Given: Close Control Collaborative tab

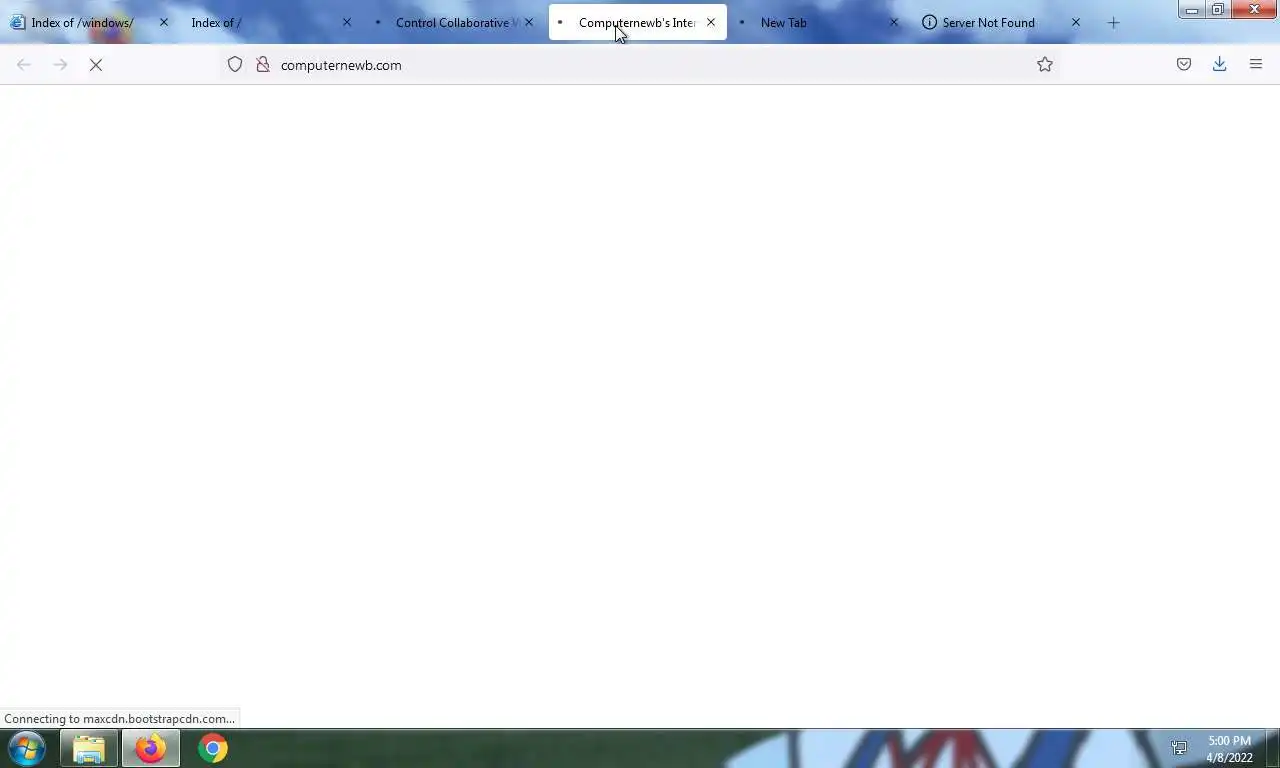Looking at the screenshot, I should (x=529, y=22).
